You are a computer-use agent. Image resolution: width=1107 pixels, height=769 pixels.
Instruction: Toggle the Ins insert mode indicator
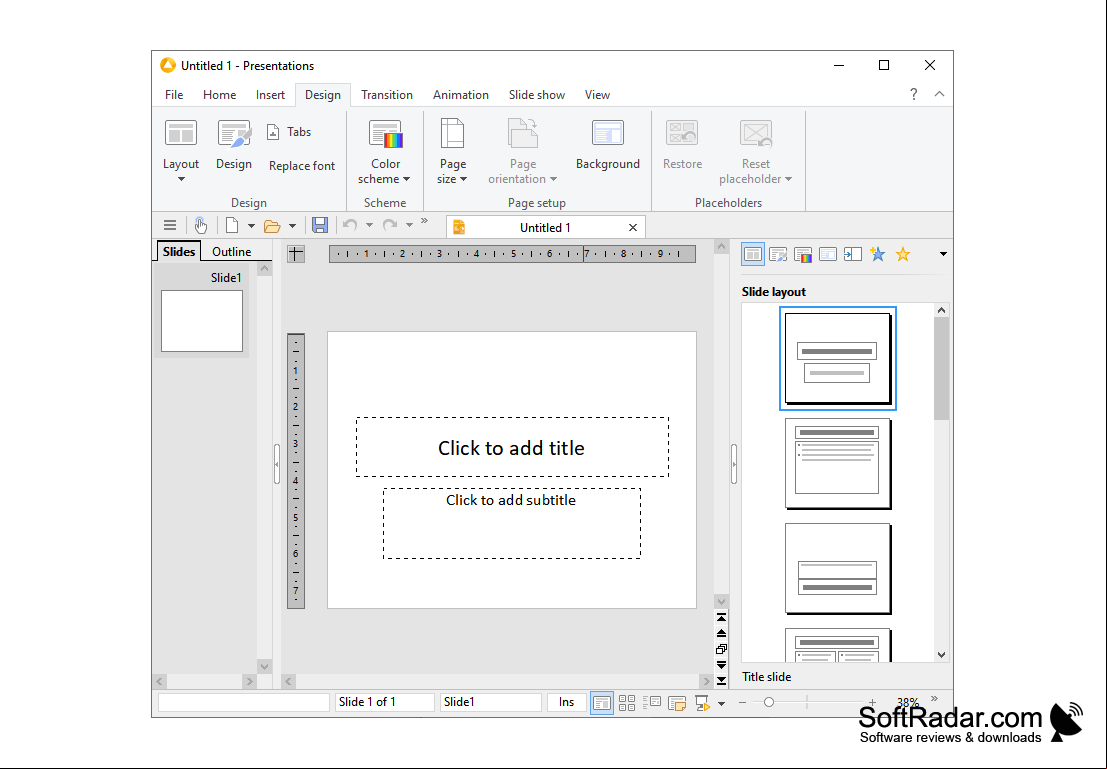point(566,702)
